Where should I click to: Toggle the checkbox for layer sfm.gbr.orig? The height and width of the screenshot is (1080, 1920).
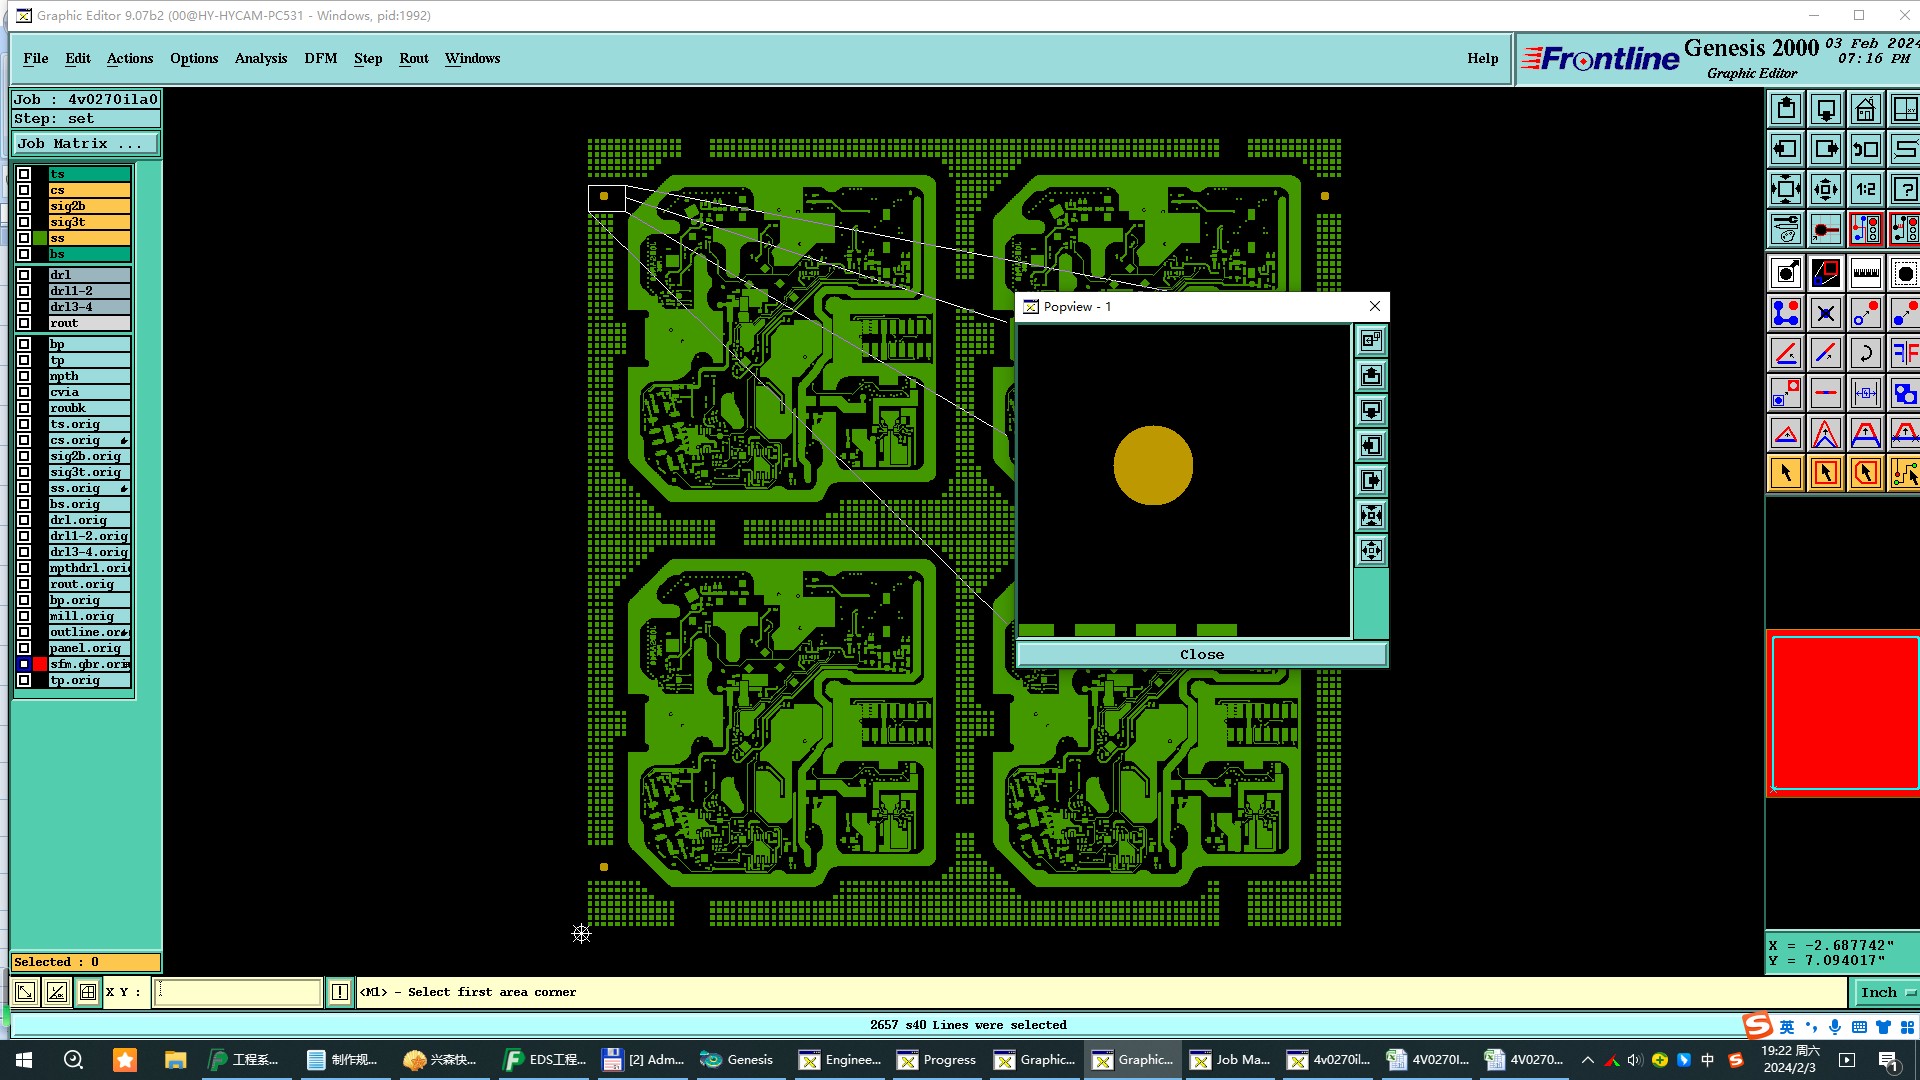(24, 664)
